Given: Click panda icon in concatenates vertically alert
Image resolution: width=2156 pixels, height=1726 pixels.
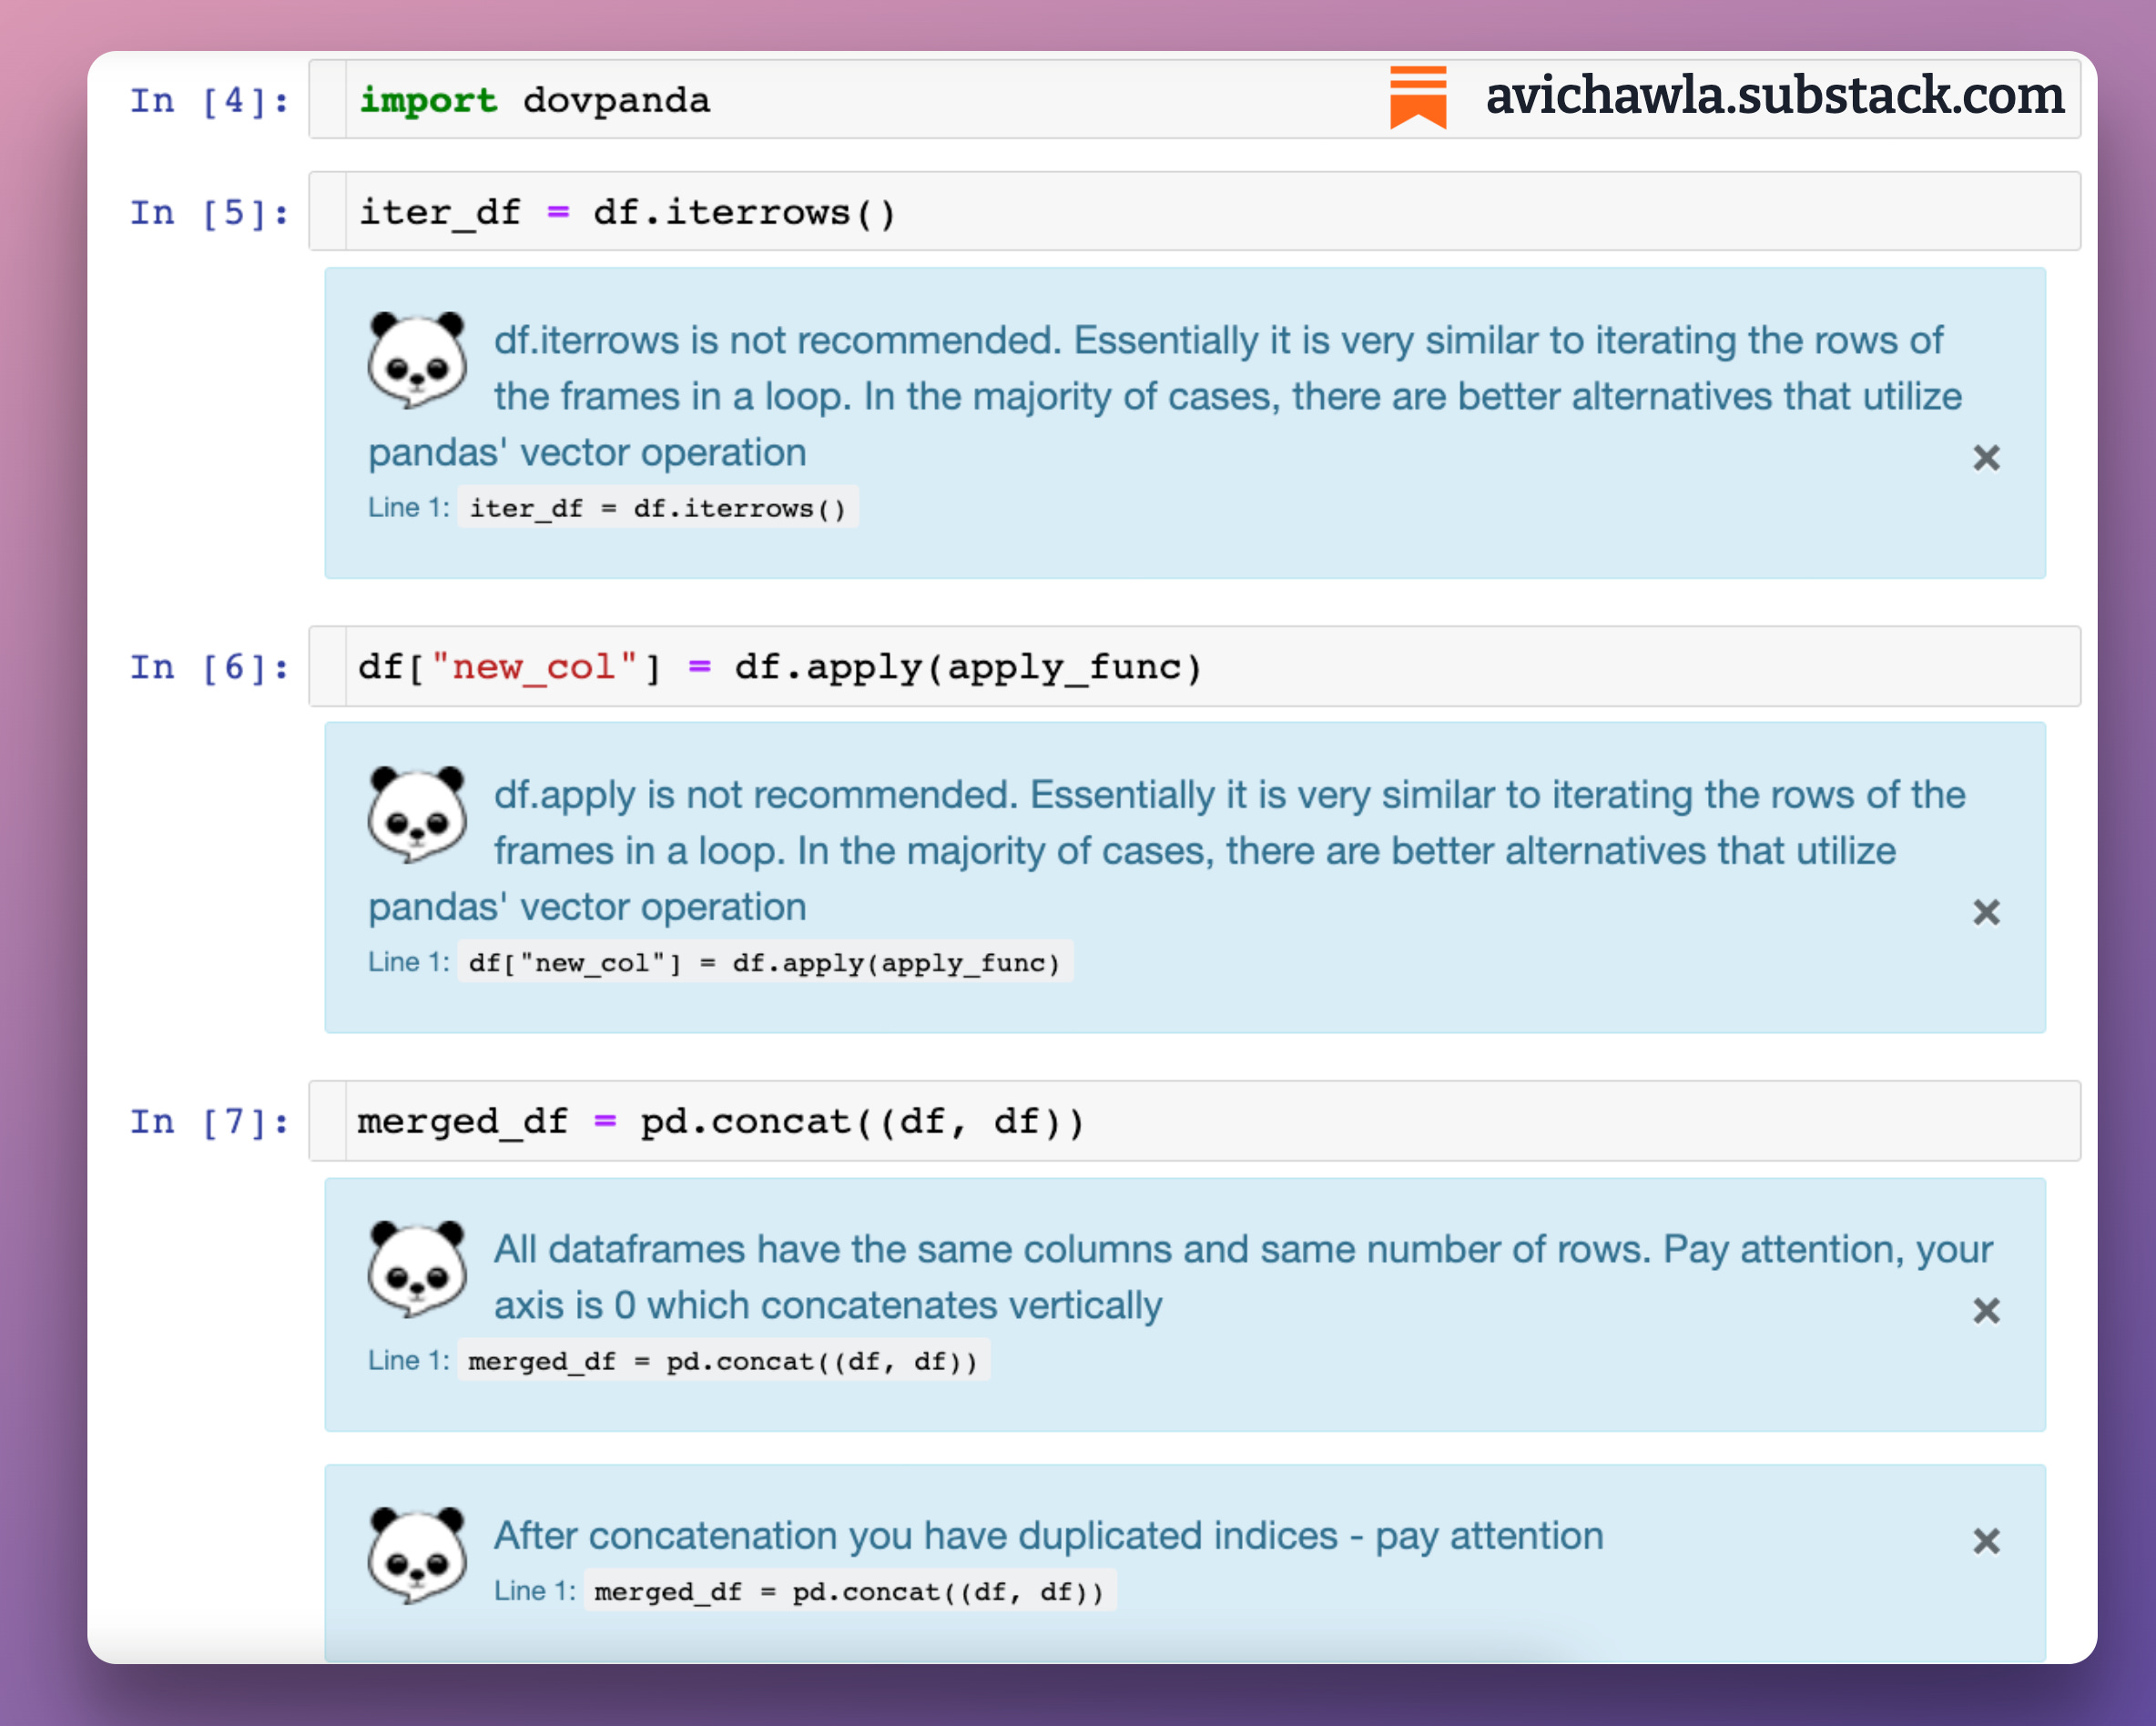Looking at the screenshot, I should point(416,1268).
